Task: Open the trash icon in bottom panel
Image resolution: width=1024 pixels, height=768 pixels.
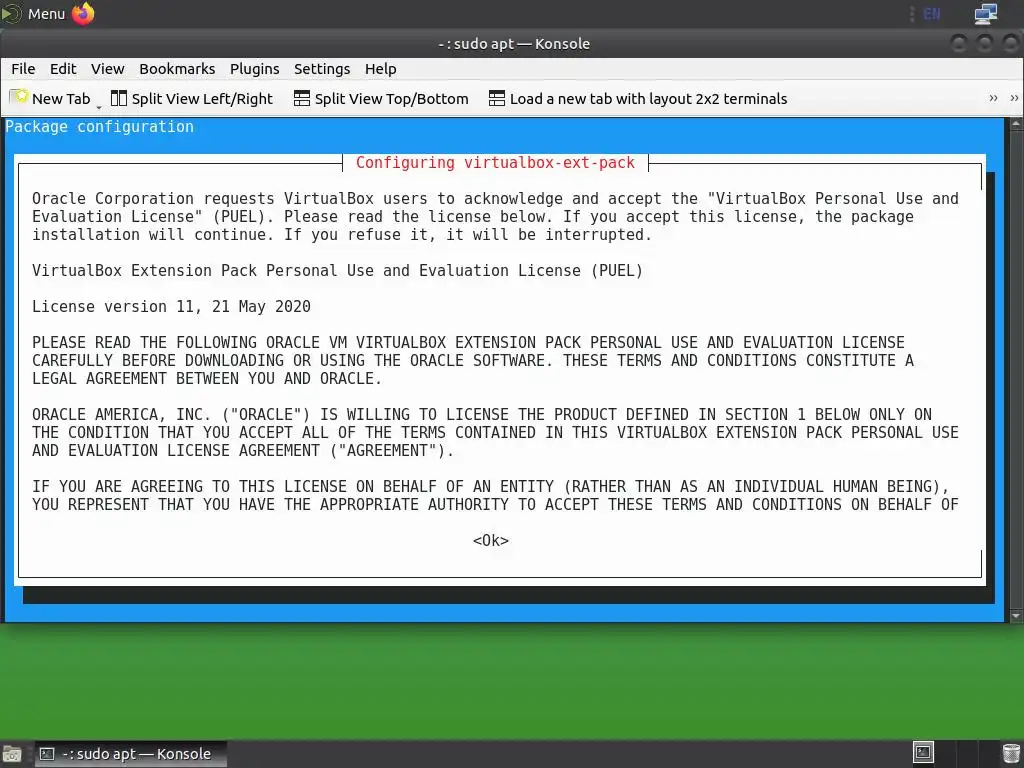Action: pyautogui.click(x=1011, y=753)
